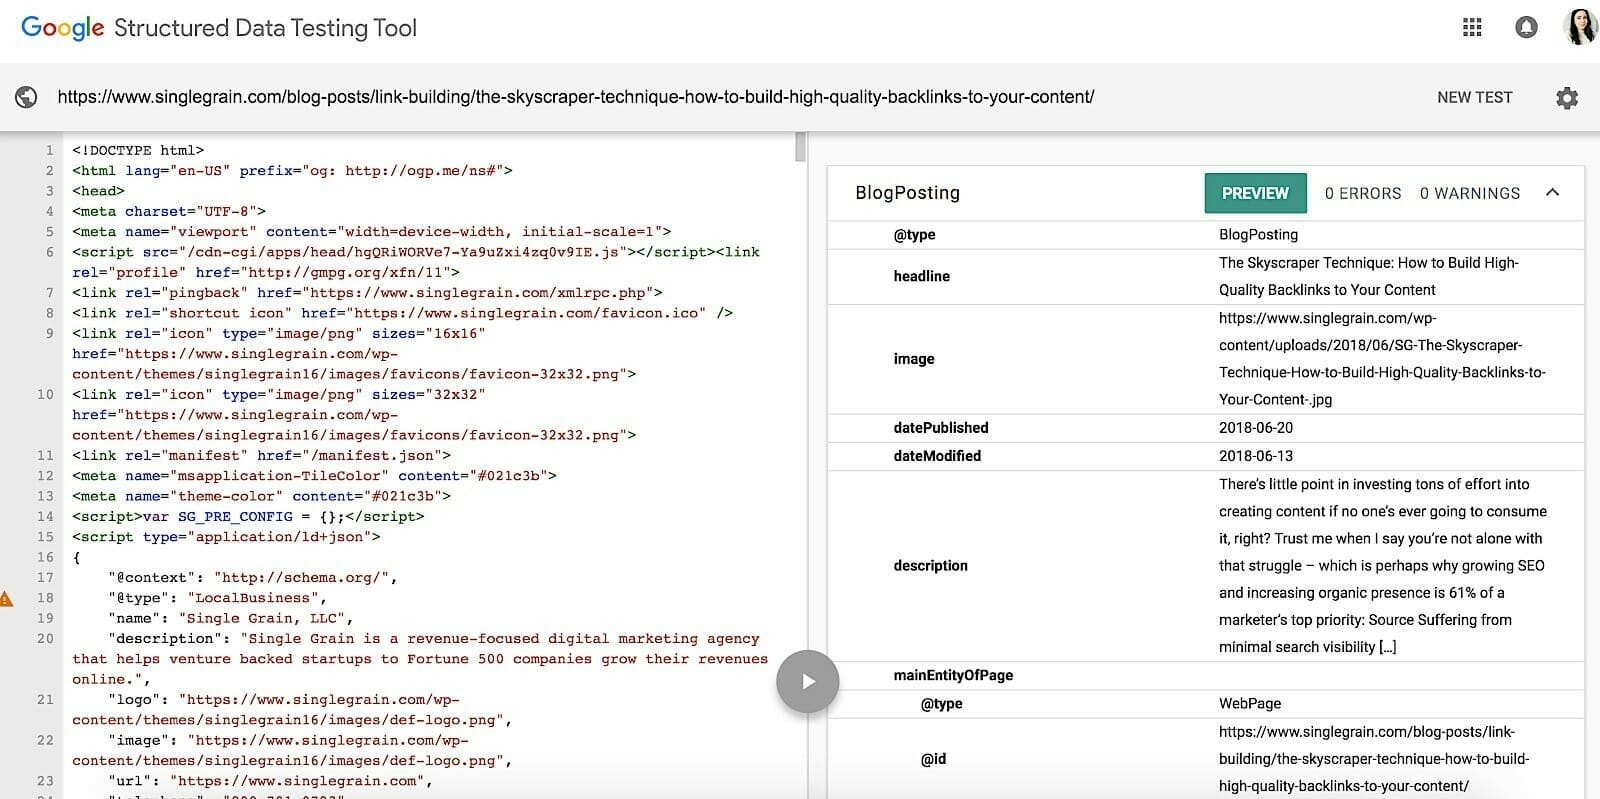The width and height of the screenshot is (1600, 799).
Task: Click the mainEntityOfPage row
Action: [x=953, y=675]
